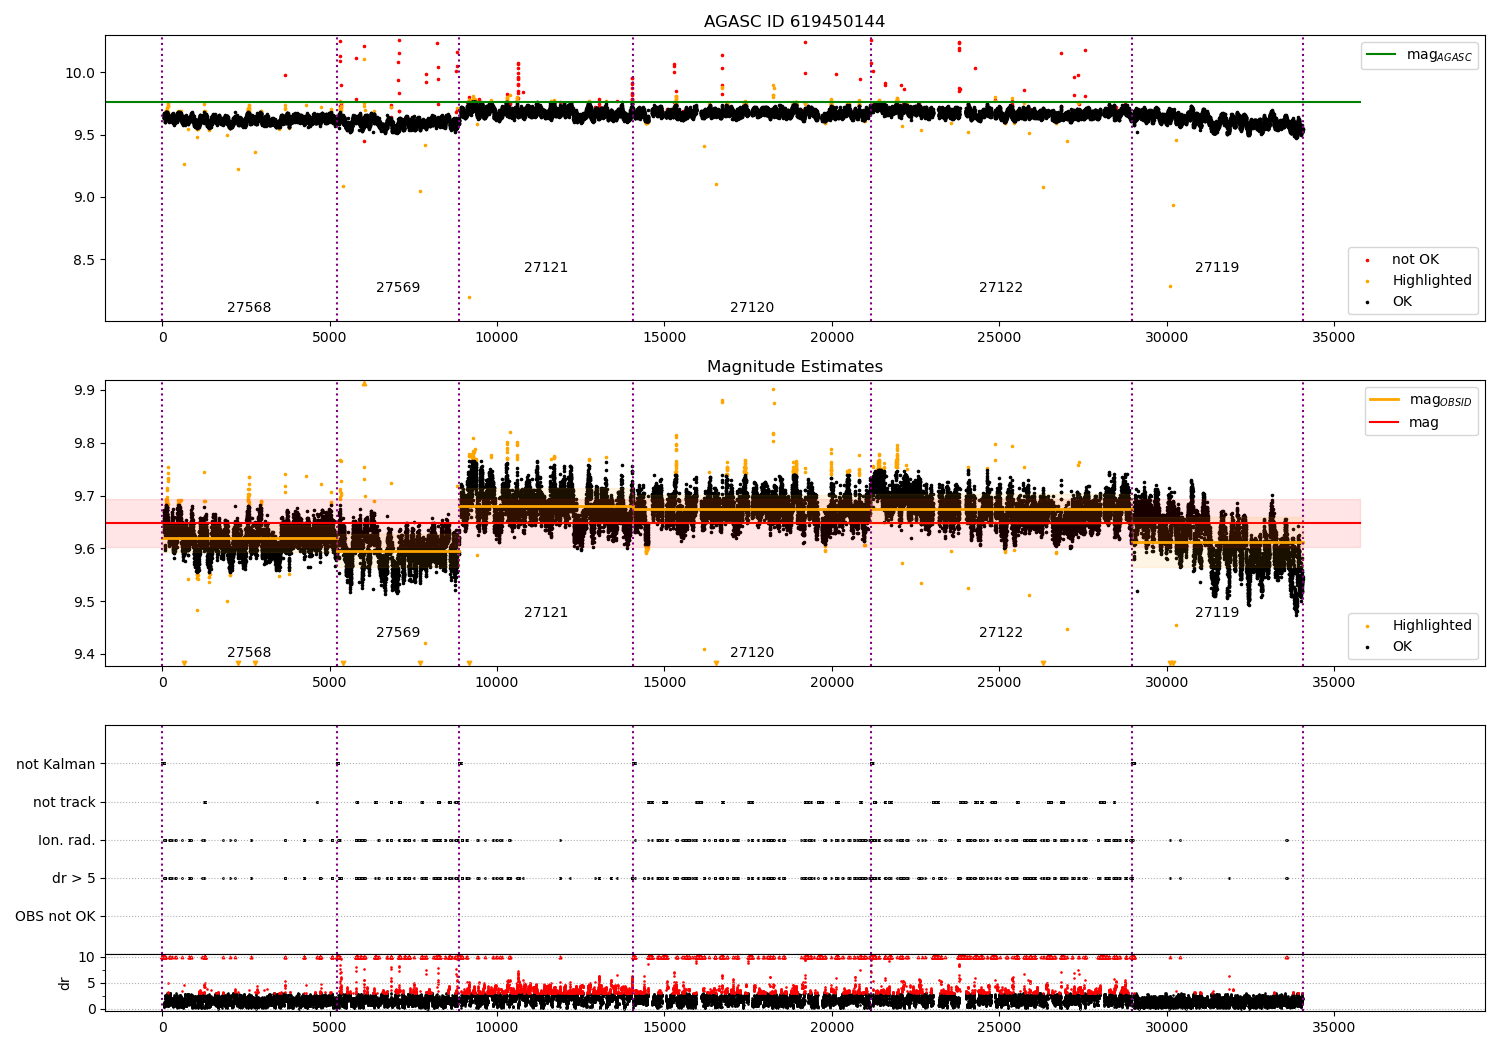Screen dimensions: 1500x1050
Task: Click the 'Magnitude Estimates' plot title
Action: [x=794, y=367]
